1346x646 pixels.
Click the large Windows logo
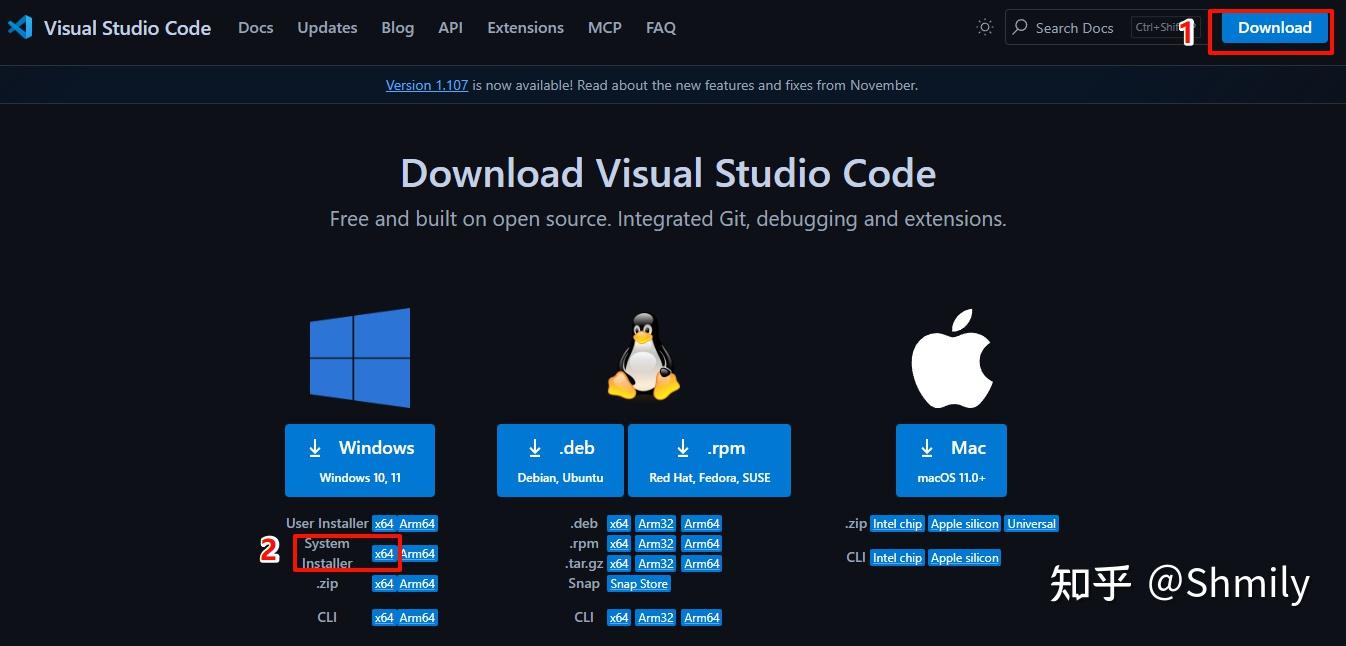click(360, 357)
